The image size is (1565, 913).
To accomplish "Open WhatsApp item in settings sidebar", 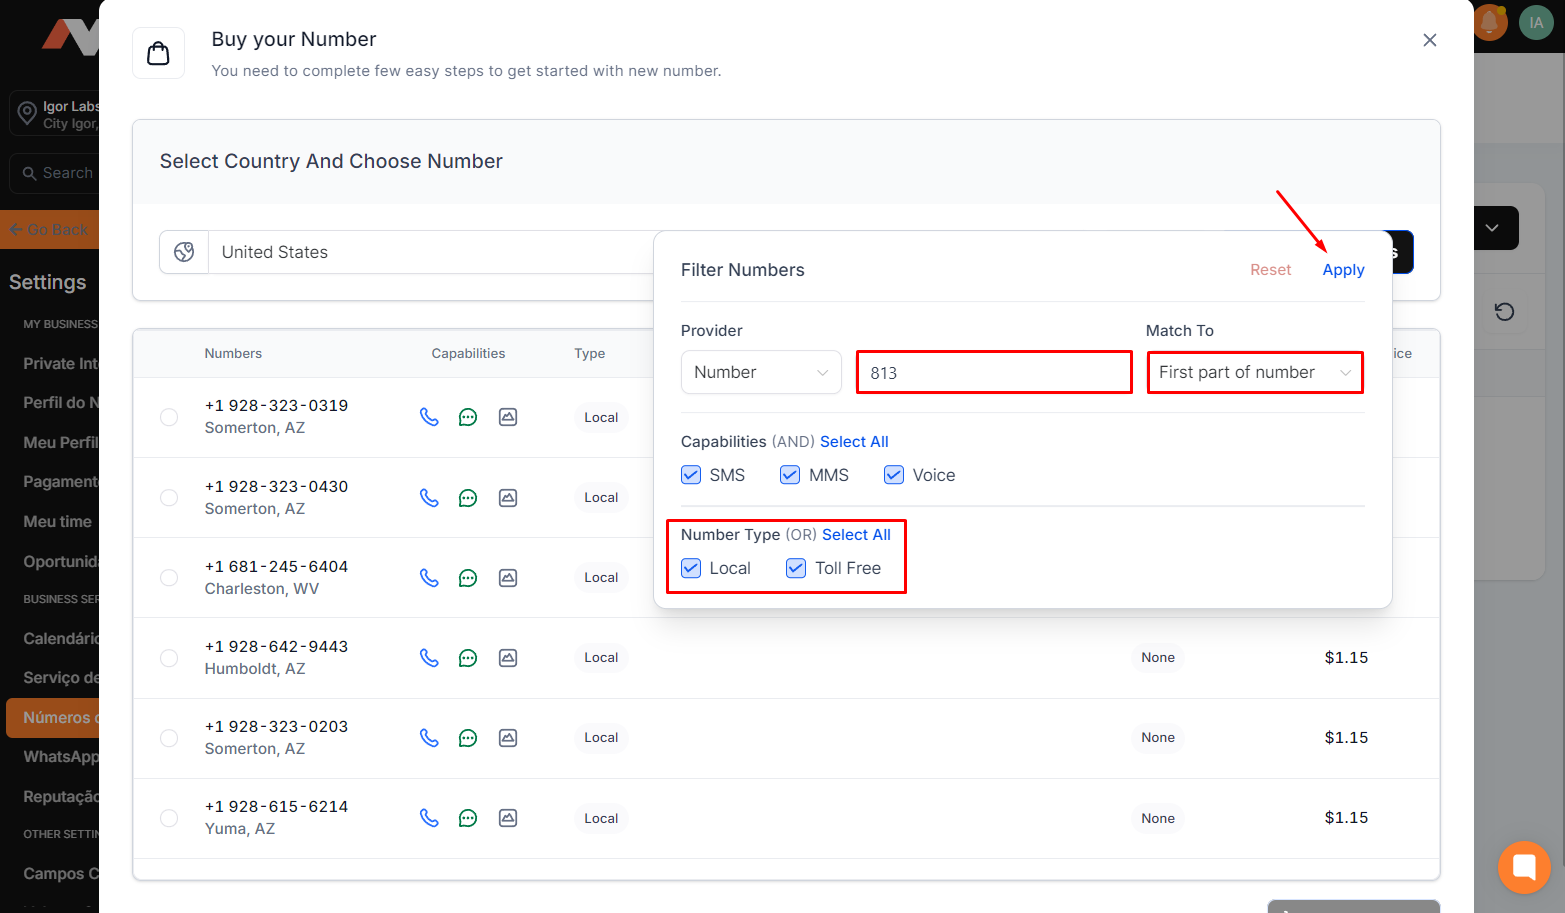I will (60, 757).
